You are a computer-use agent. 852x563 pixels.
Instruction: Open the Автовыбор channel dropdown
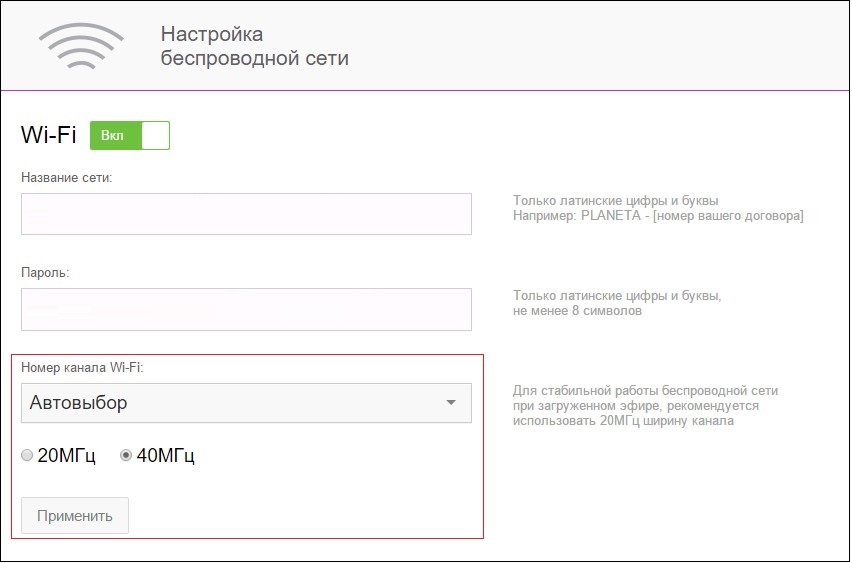245,403
